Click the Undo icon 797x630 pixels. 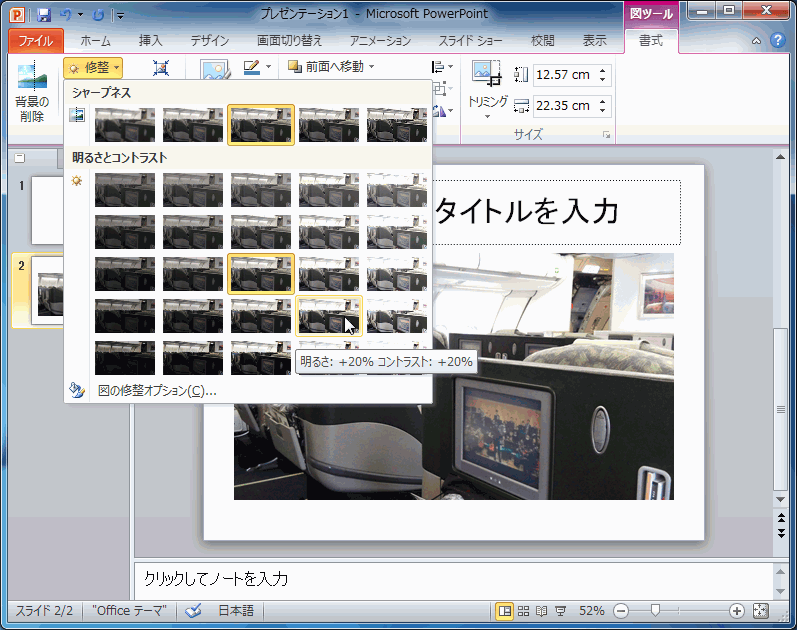pyautogui.click(x=66, y=15)
